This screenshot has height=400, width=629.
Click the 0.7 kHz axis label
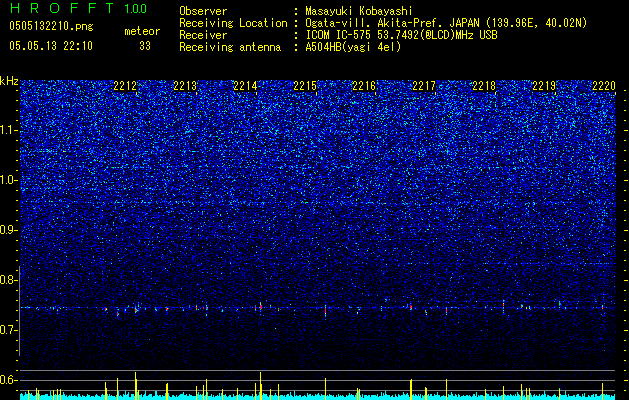[x=9, y=330]
